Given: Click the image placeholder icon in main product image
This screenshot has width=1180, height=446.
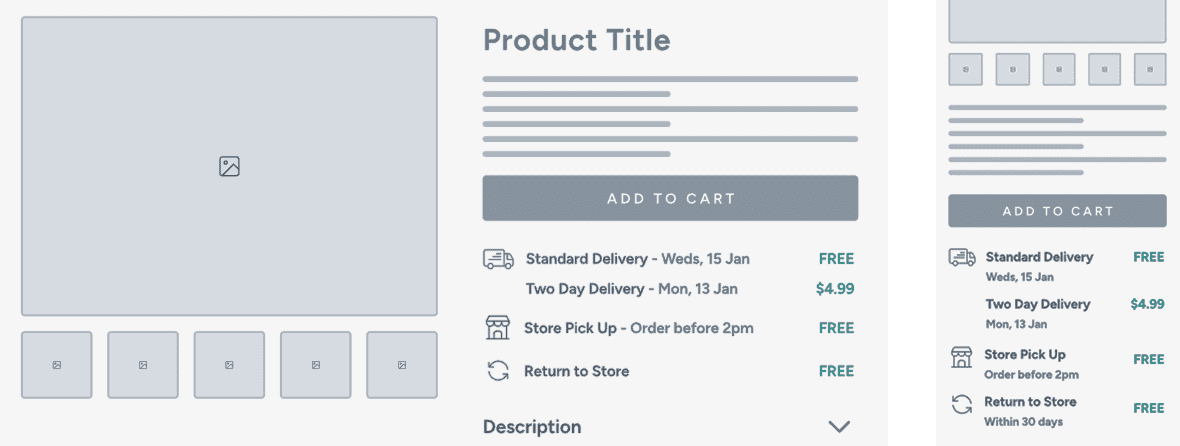Looking at the screenshot, I should pyautogui.click(x=230, y=166).
